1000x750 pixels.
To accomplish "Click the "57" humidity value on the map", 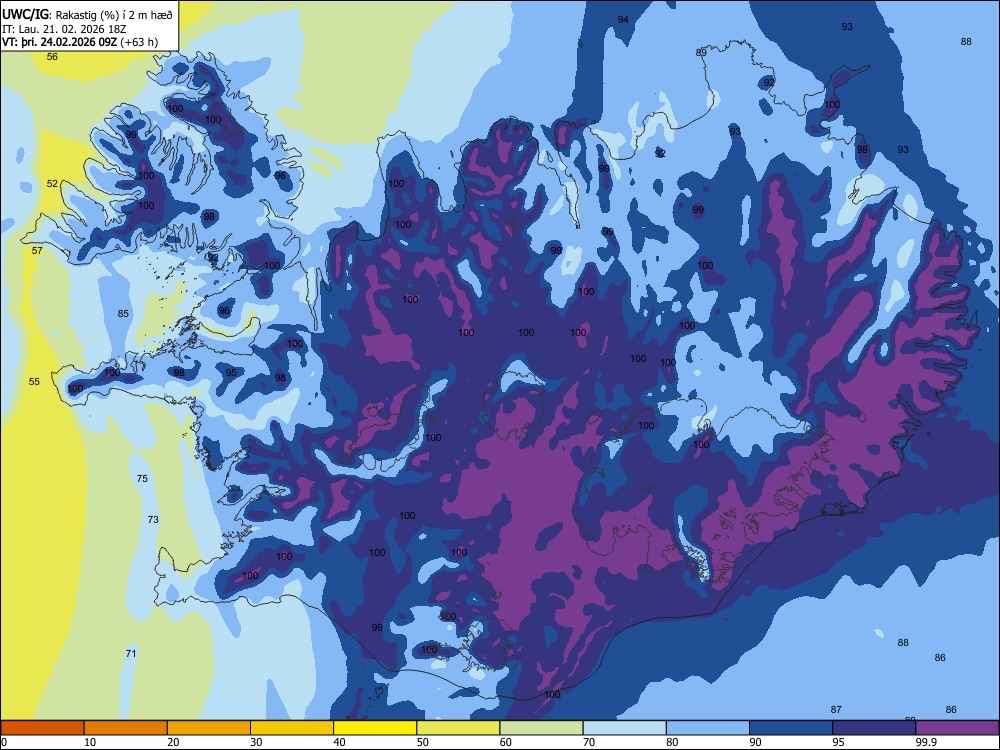I will [x=37, y=251].
